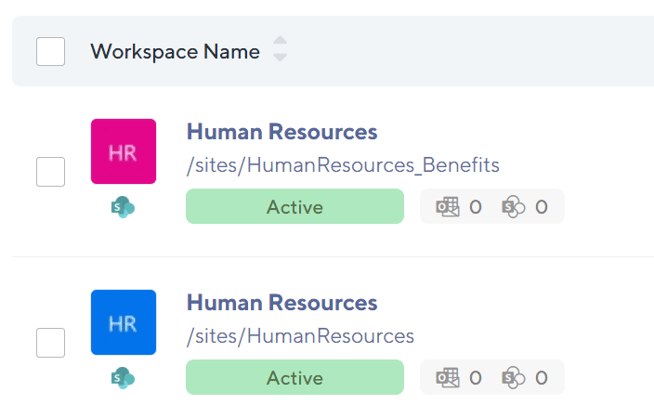Check the box for the HumanResources_Benefits workspace

50,172
